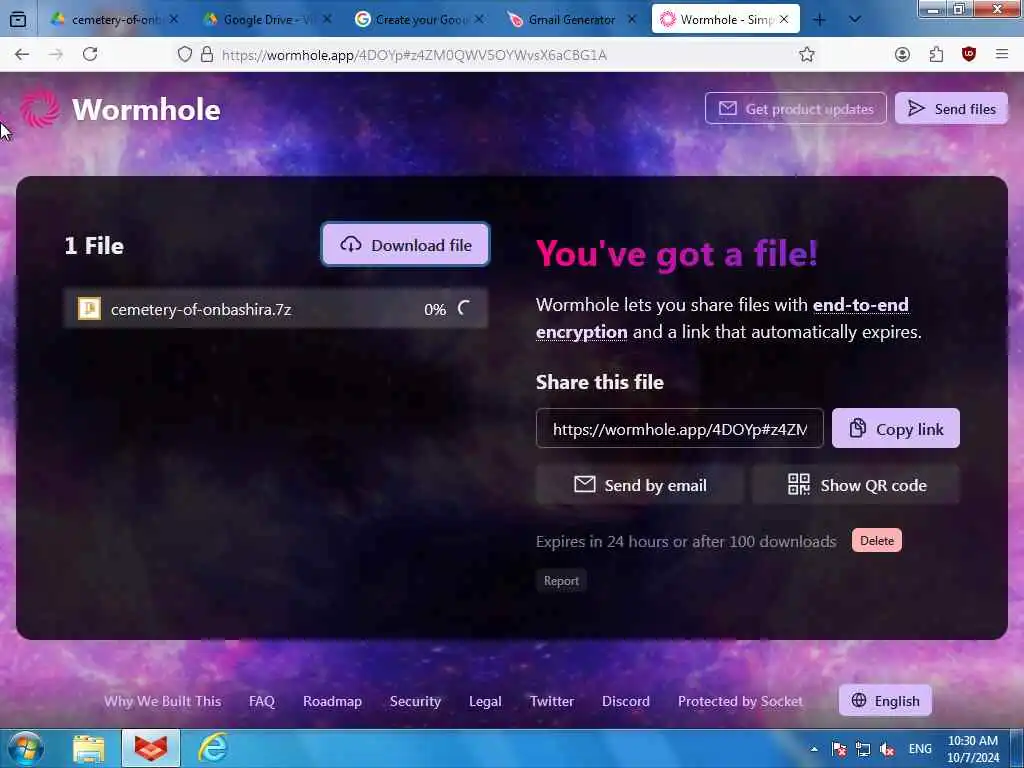Open the taskbar clock and date
Viewport: 1024px width, 768px height.
tap(972, 749)
